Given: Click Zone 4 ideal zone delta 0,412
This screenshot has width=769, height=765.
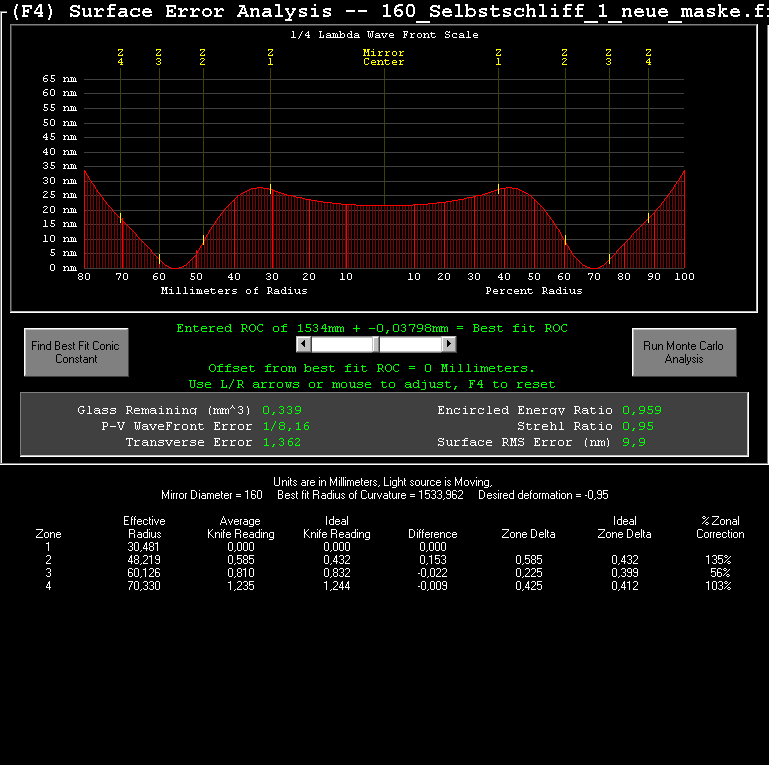Looking at the screenshot, I should coord(625,586).
